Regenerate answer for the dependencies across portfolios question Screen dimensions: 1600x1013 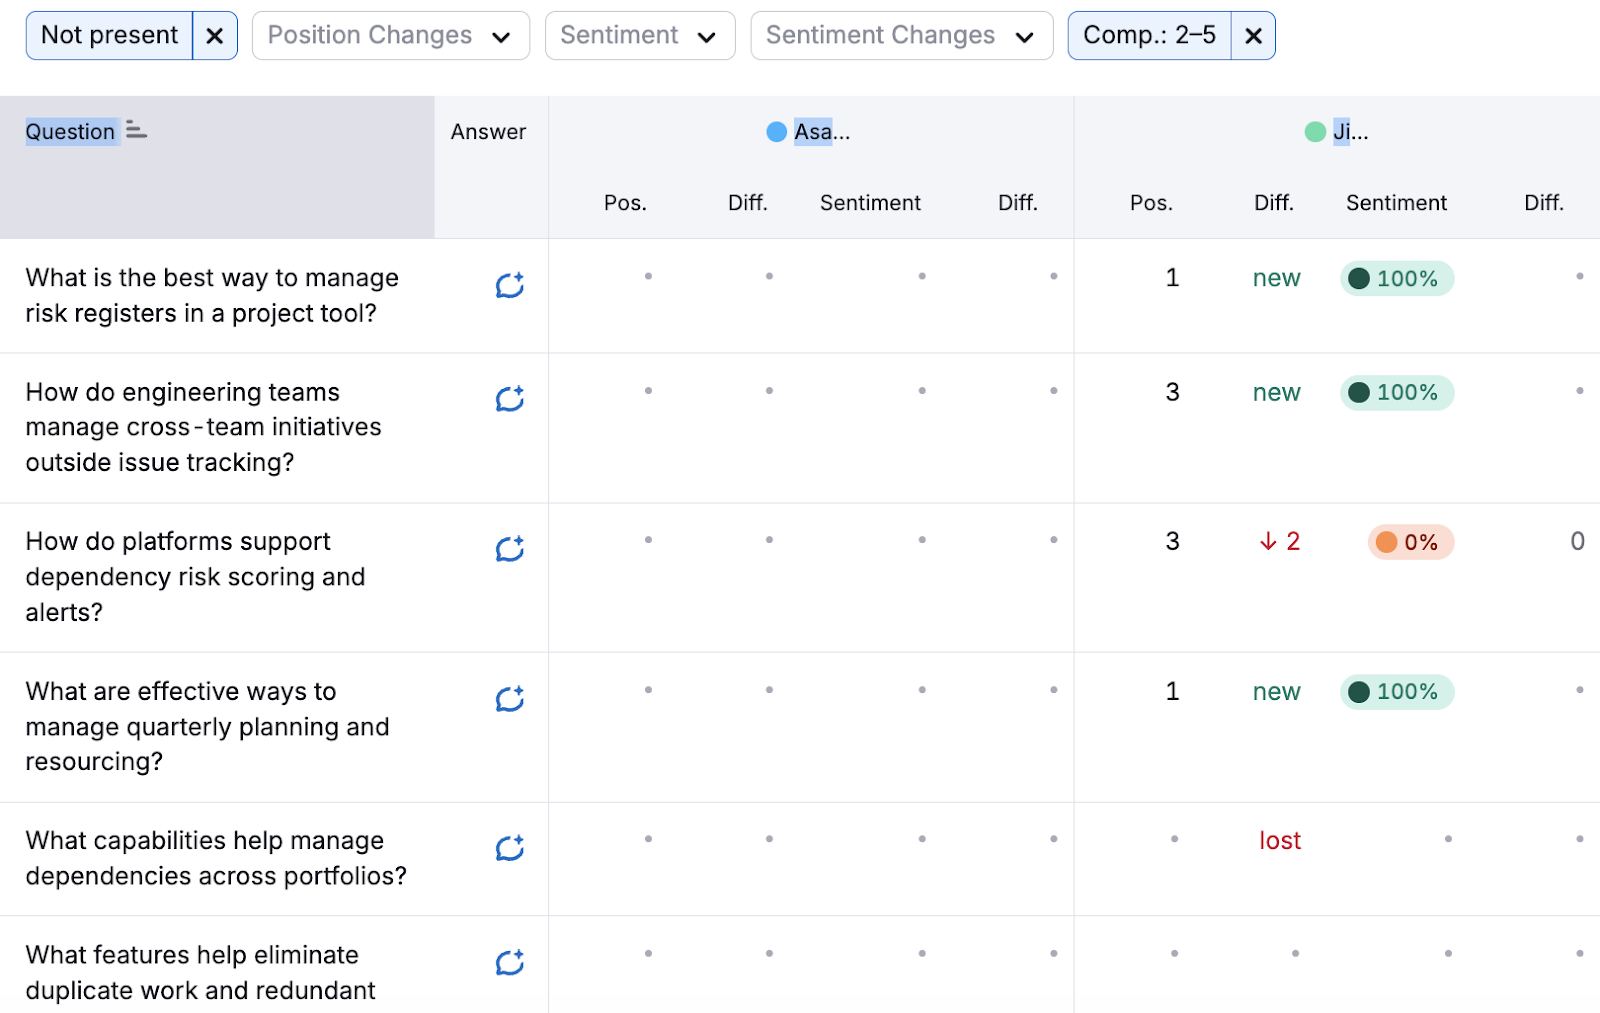[510, 848]
